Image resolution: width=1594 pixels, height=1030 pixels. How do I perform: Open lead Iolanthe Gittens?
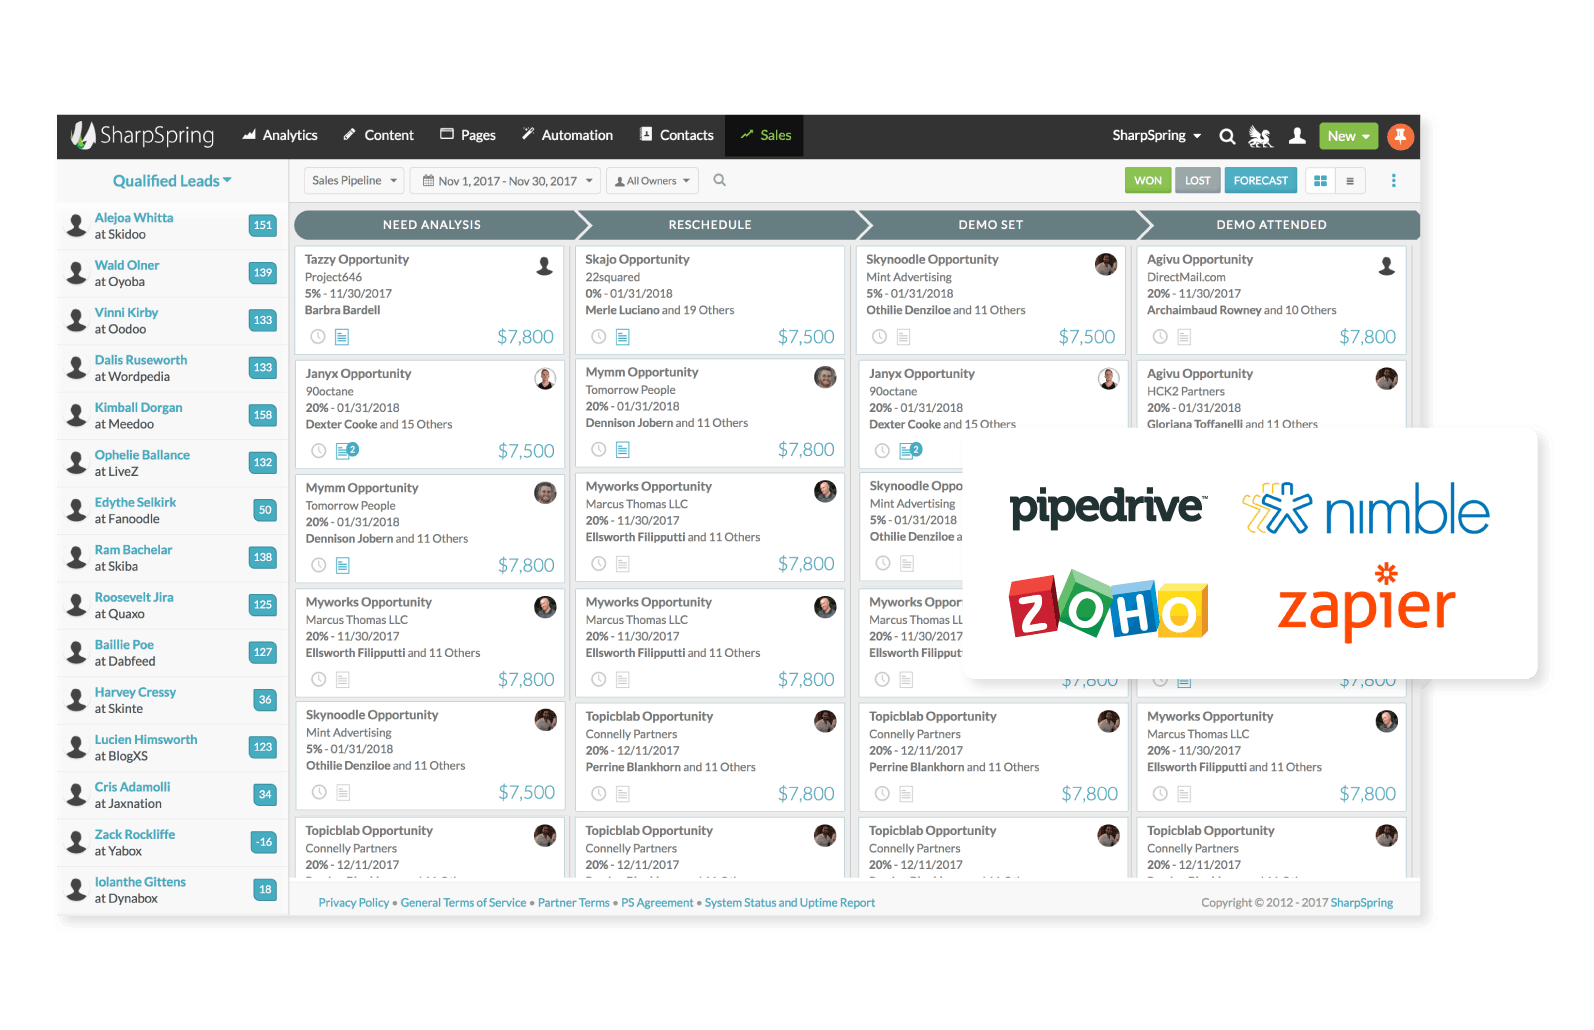pos(140,883)
